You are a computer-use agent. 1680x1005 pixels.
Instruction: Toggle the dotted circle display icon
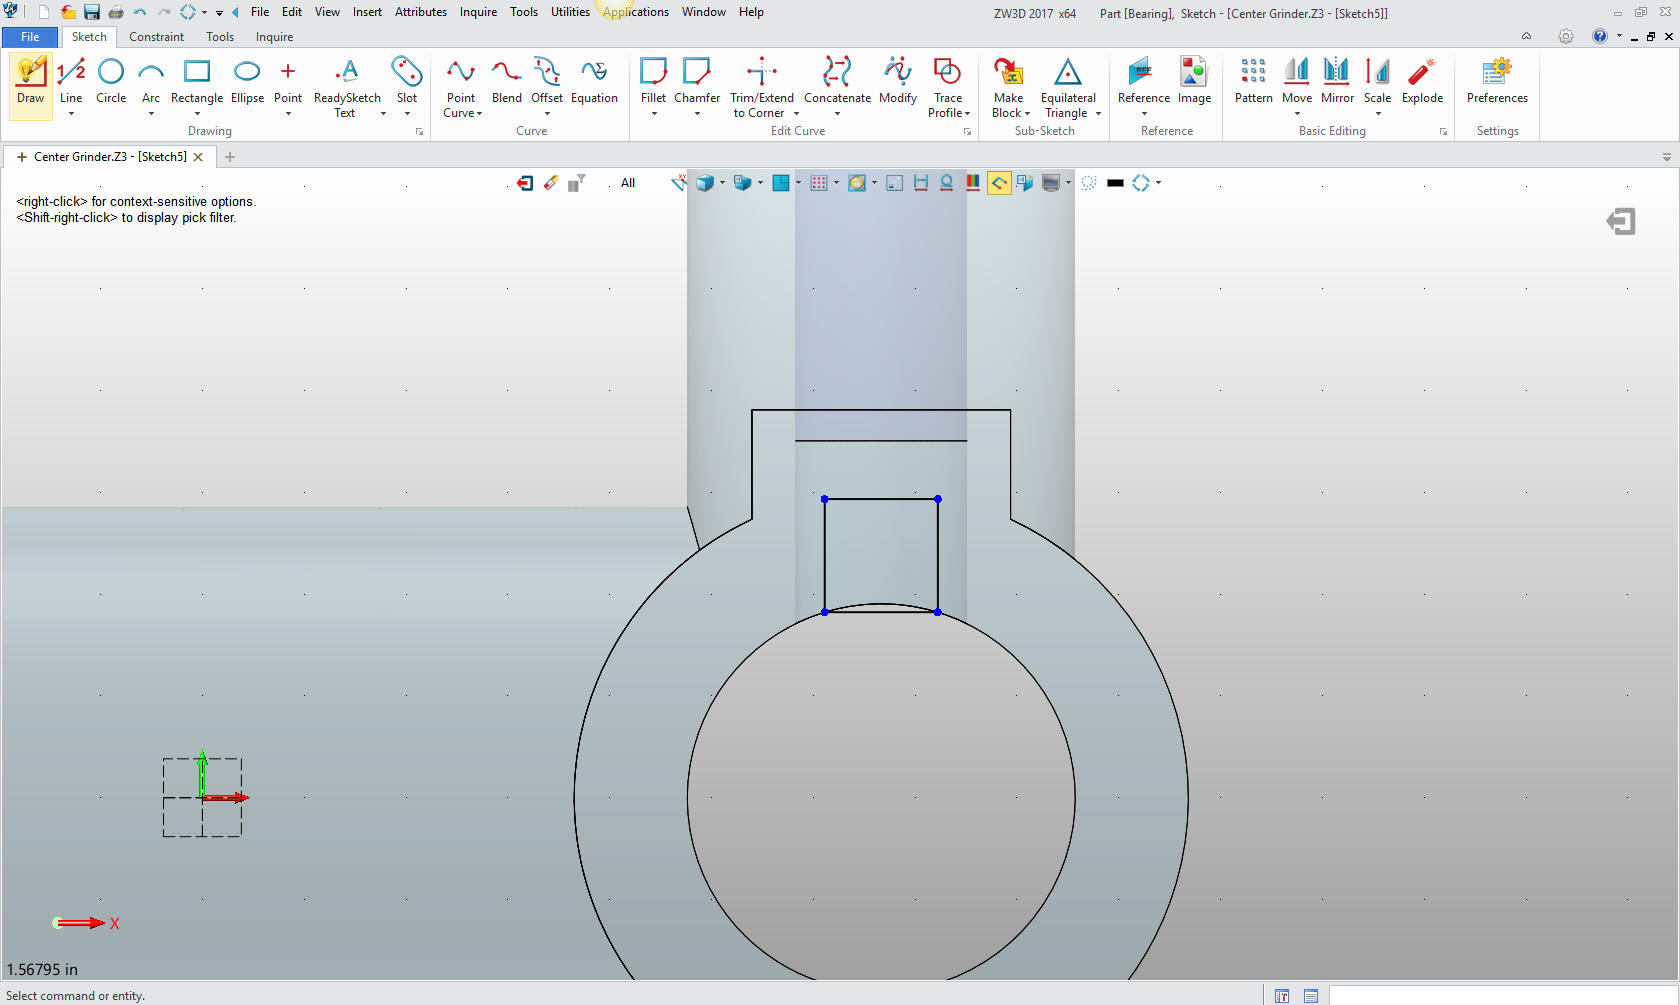pos(1089,183)
